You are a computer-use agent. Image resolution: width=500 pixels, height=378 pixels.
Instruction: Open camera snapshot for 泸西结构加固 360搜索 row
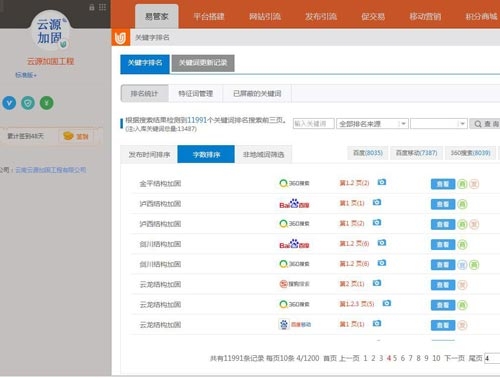[x=377, y=222]
